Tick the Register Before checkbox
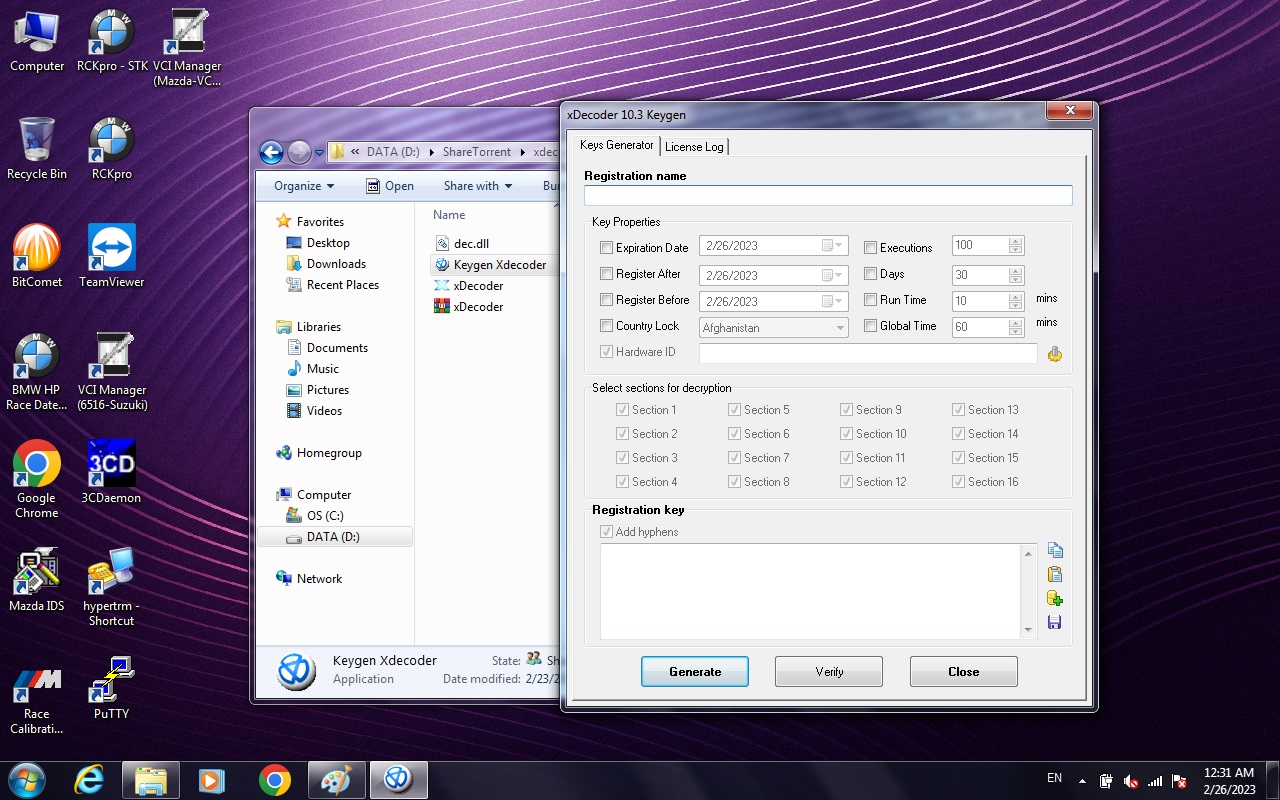 click(606, 300)
